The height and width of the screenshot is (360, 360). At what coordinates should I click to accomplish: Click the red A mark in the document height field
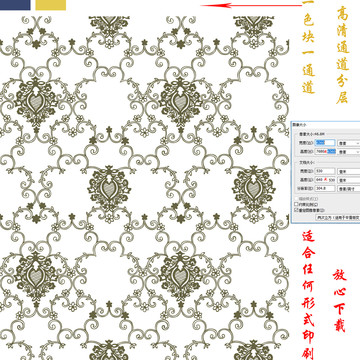326,179
